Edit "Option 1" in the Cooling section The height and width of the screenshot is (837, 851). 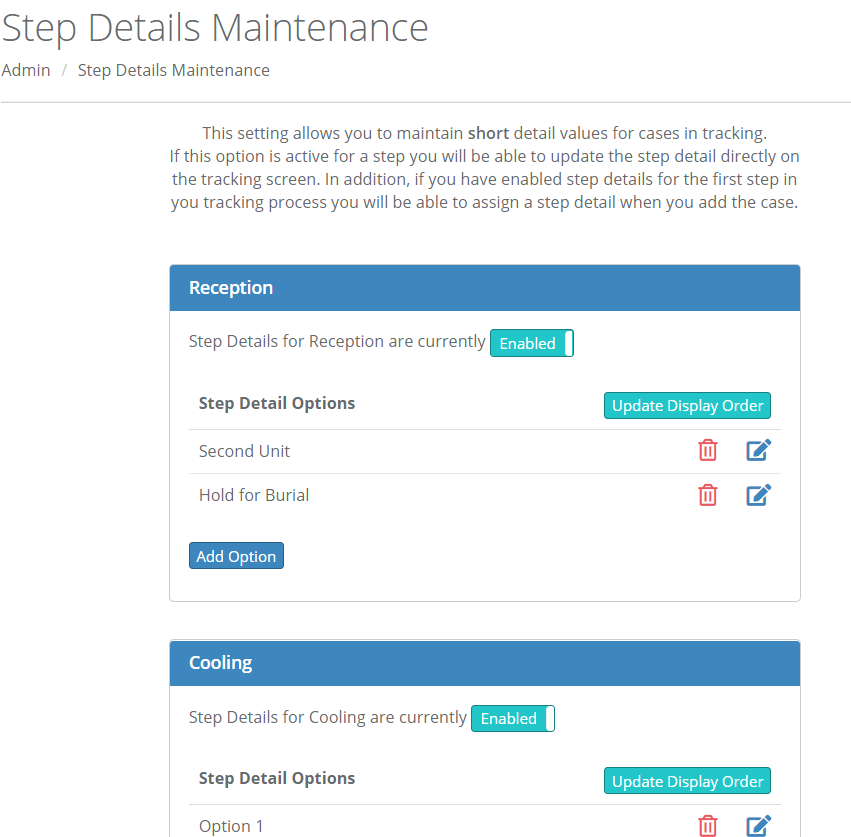click(x=758, y=825)
